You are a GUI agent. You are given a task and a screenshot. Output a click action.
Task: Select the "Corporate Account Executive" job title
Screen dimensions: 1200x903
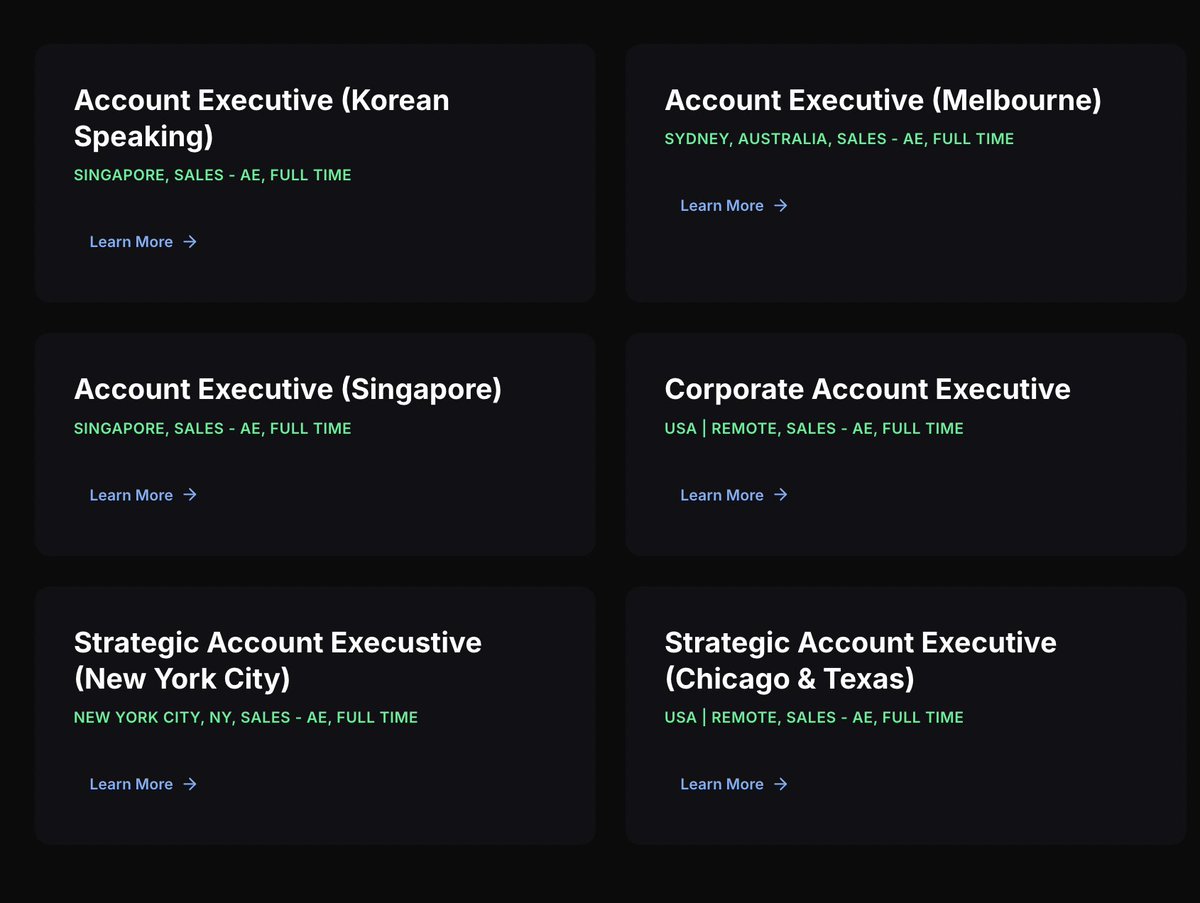(868, 389)
